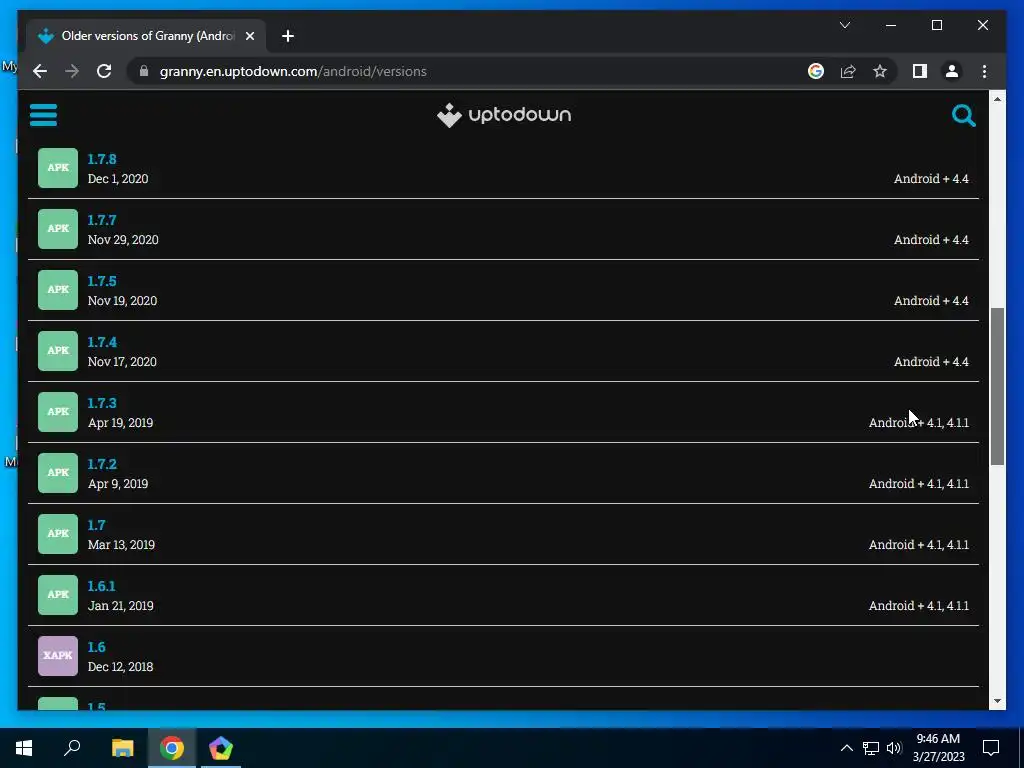The height and width of the screenshot is (768, 1024).
Task: Click the APK badge for version 1.7.7
Action: 57,229
